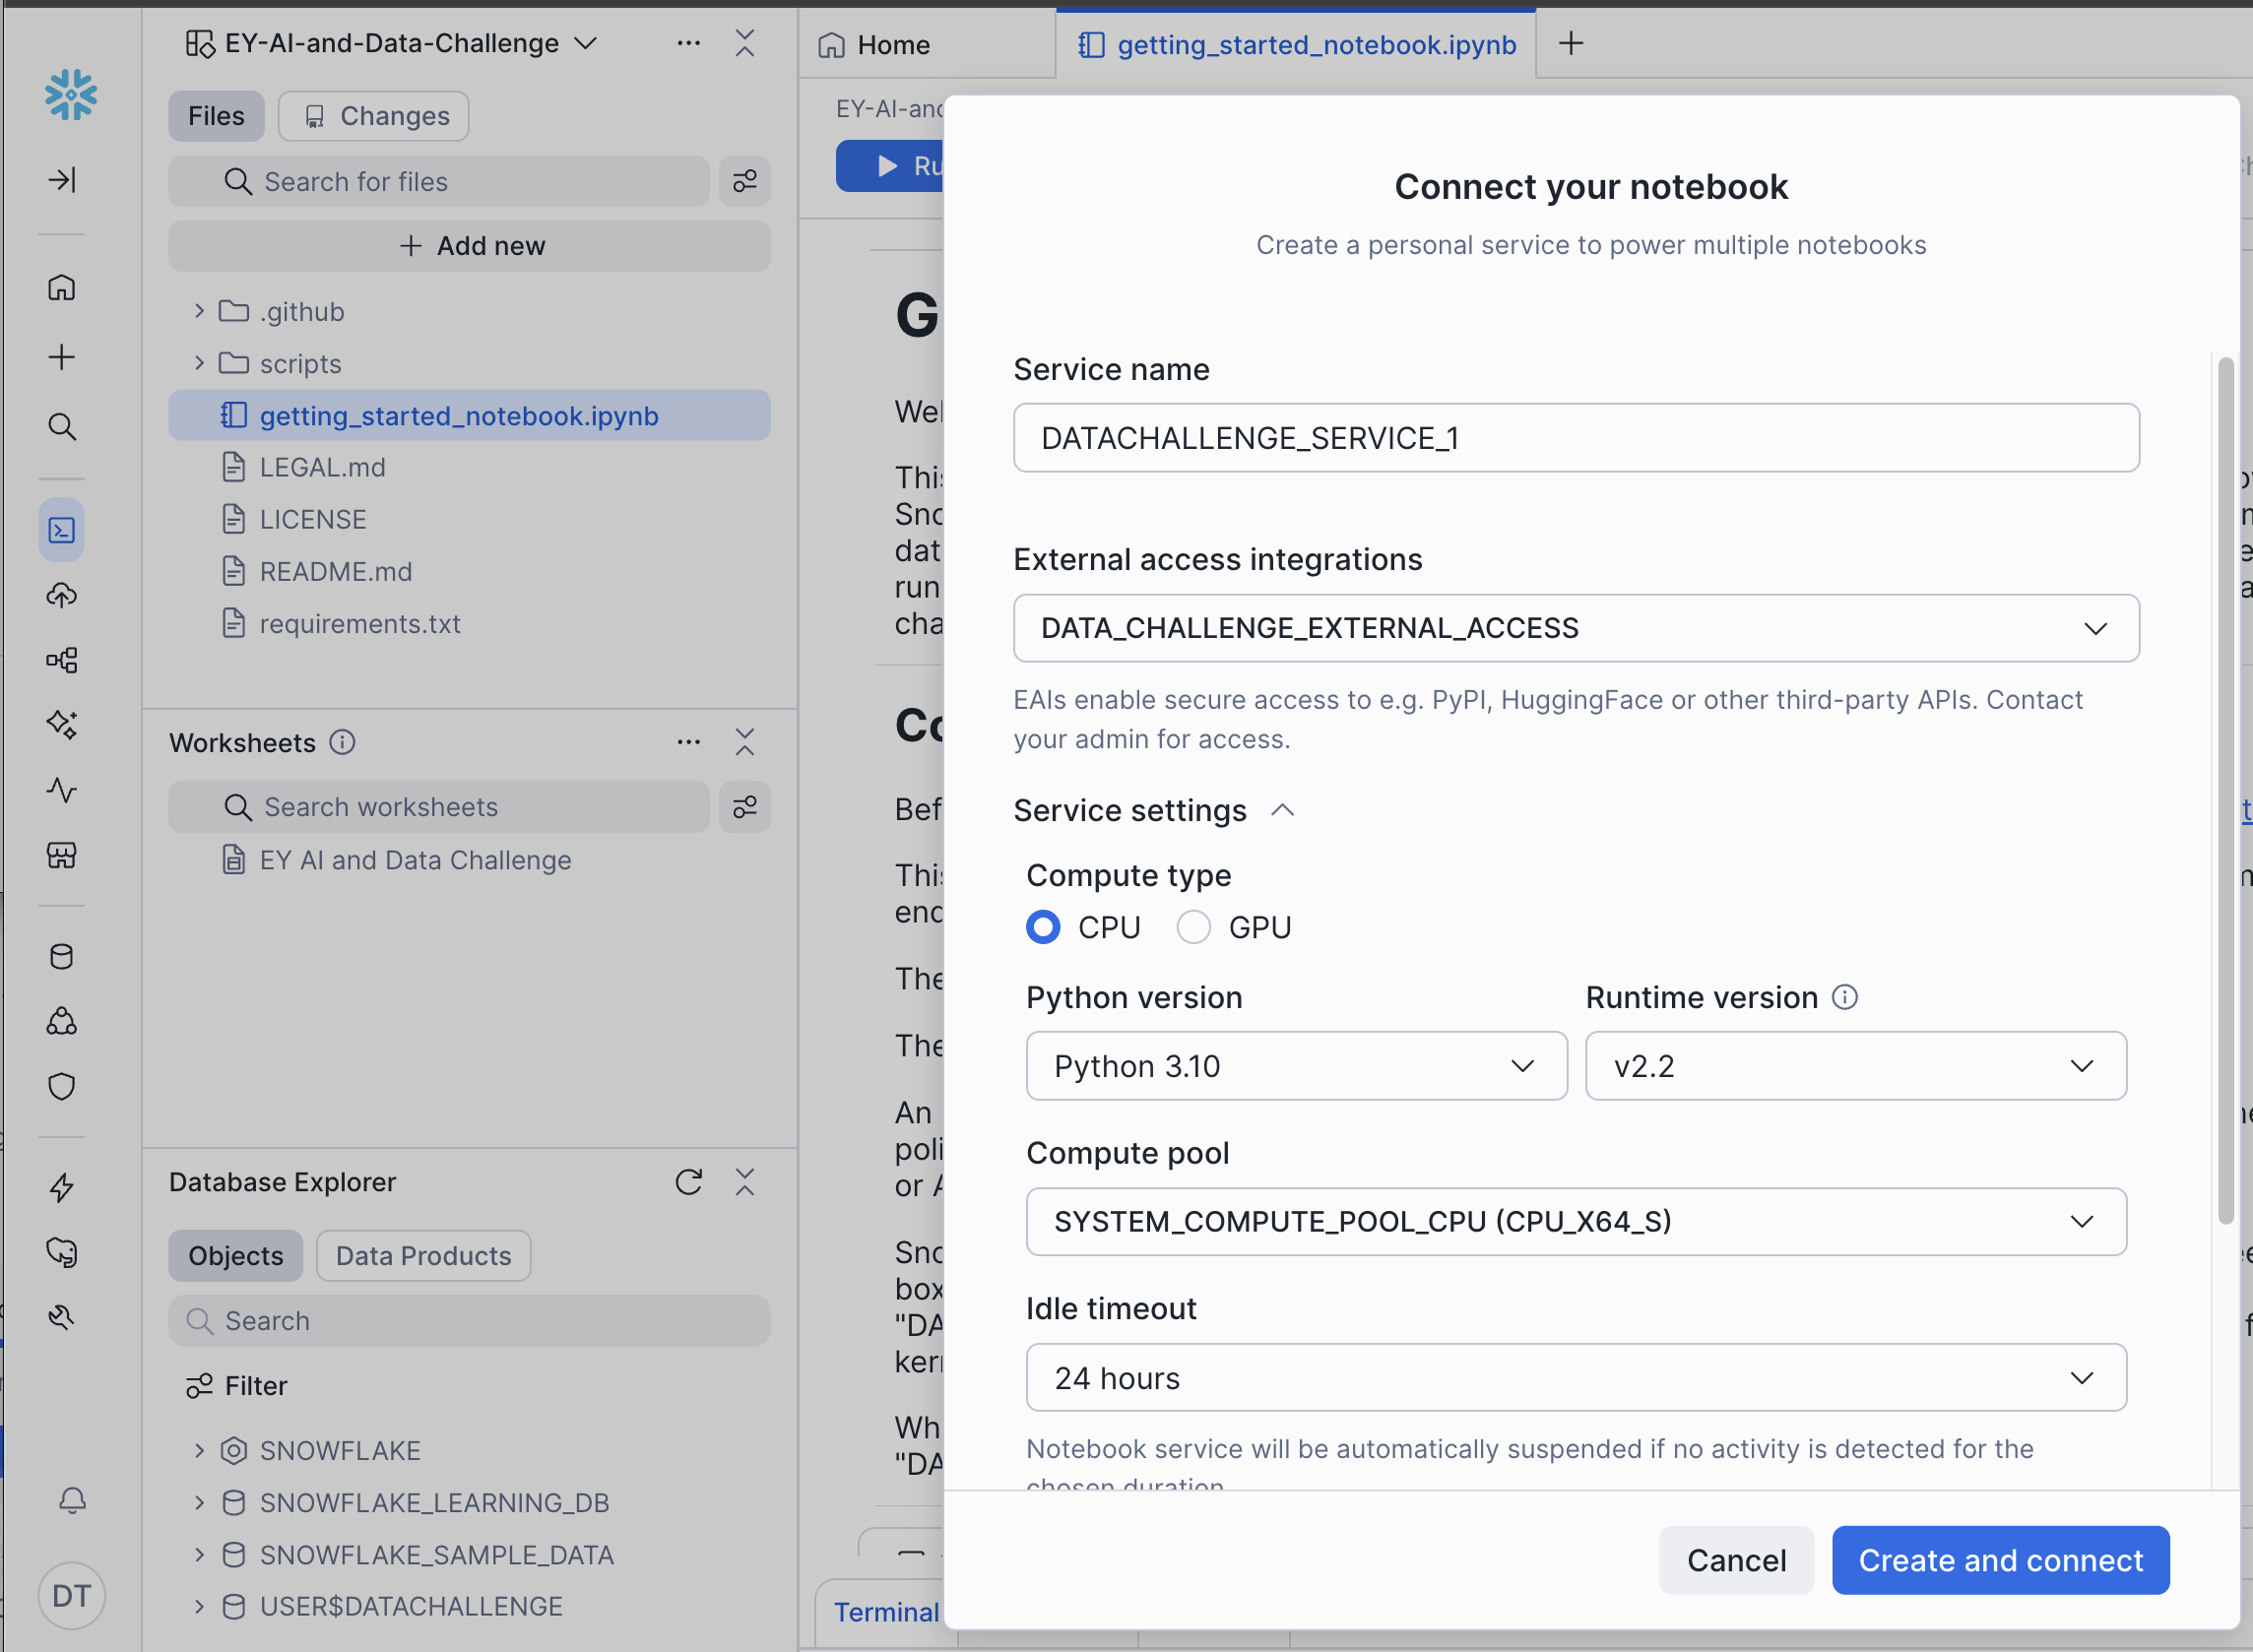Open the Worksheets panel more options menu
Viewport: 2253px width, 1652px height.
[x=688, y=742]
